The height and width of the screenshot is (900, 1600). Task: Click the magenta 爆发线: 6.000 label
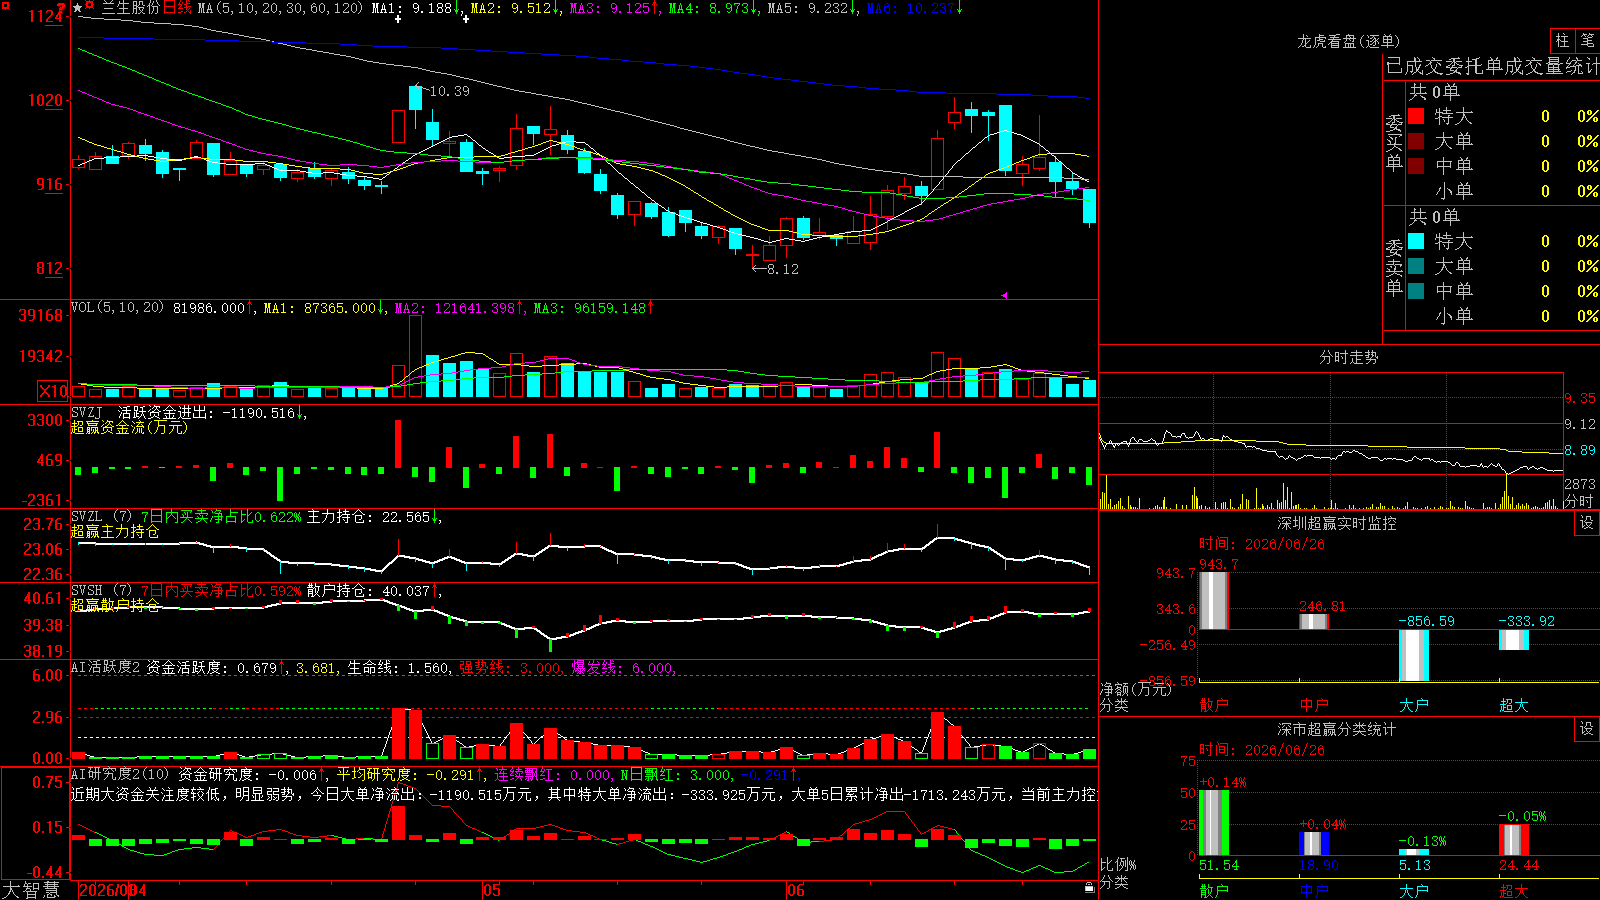point(622,667)
